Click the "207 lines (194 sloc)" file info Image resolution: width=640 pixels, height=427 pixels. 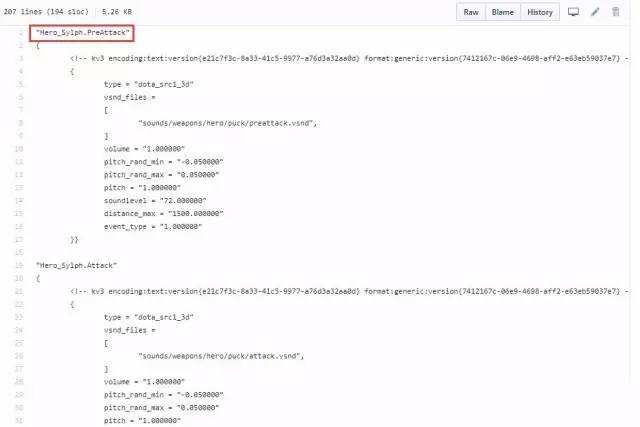point(46,12)
